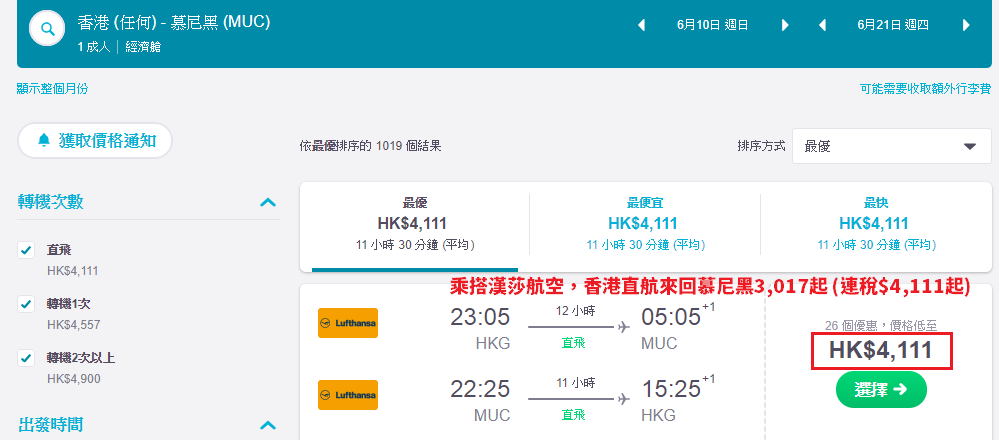
Task: Click the 6月10日 週日 departure date
Action: click(x=712, y=25)
